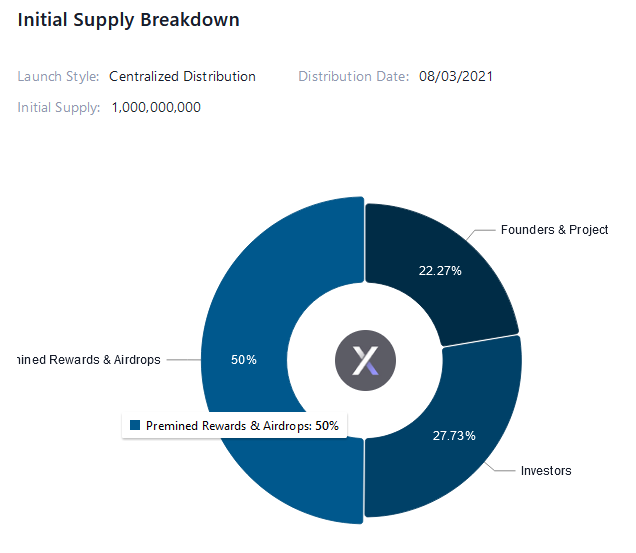
Task: Click the Distribution Date field label
Action: point(353,76)
